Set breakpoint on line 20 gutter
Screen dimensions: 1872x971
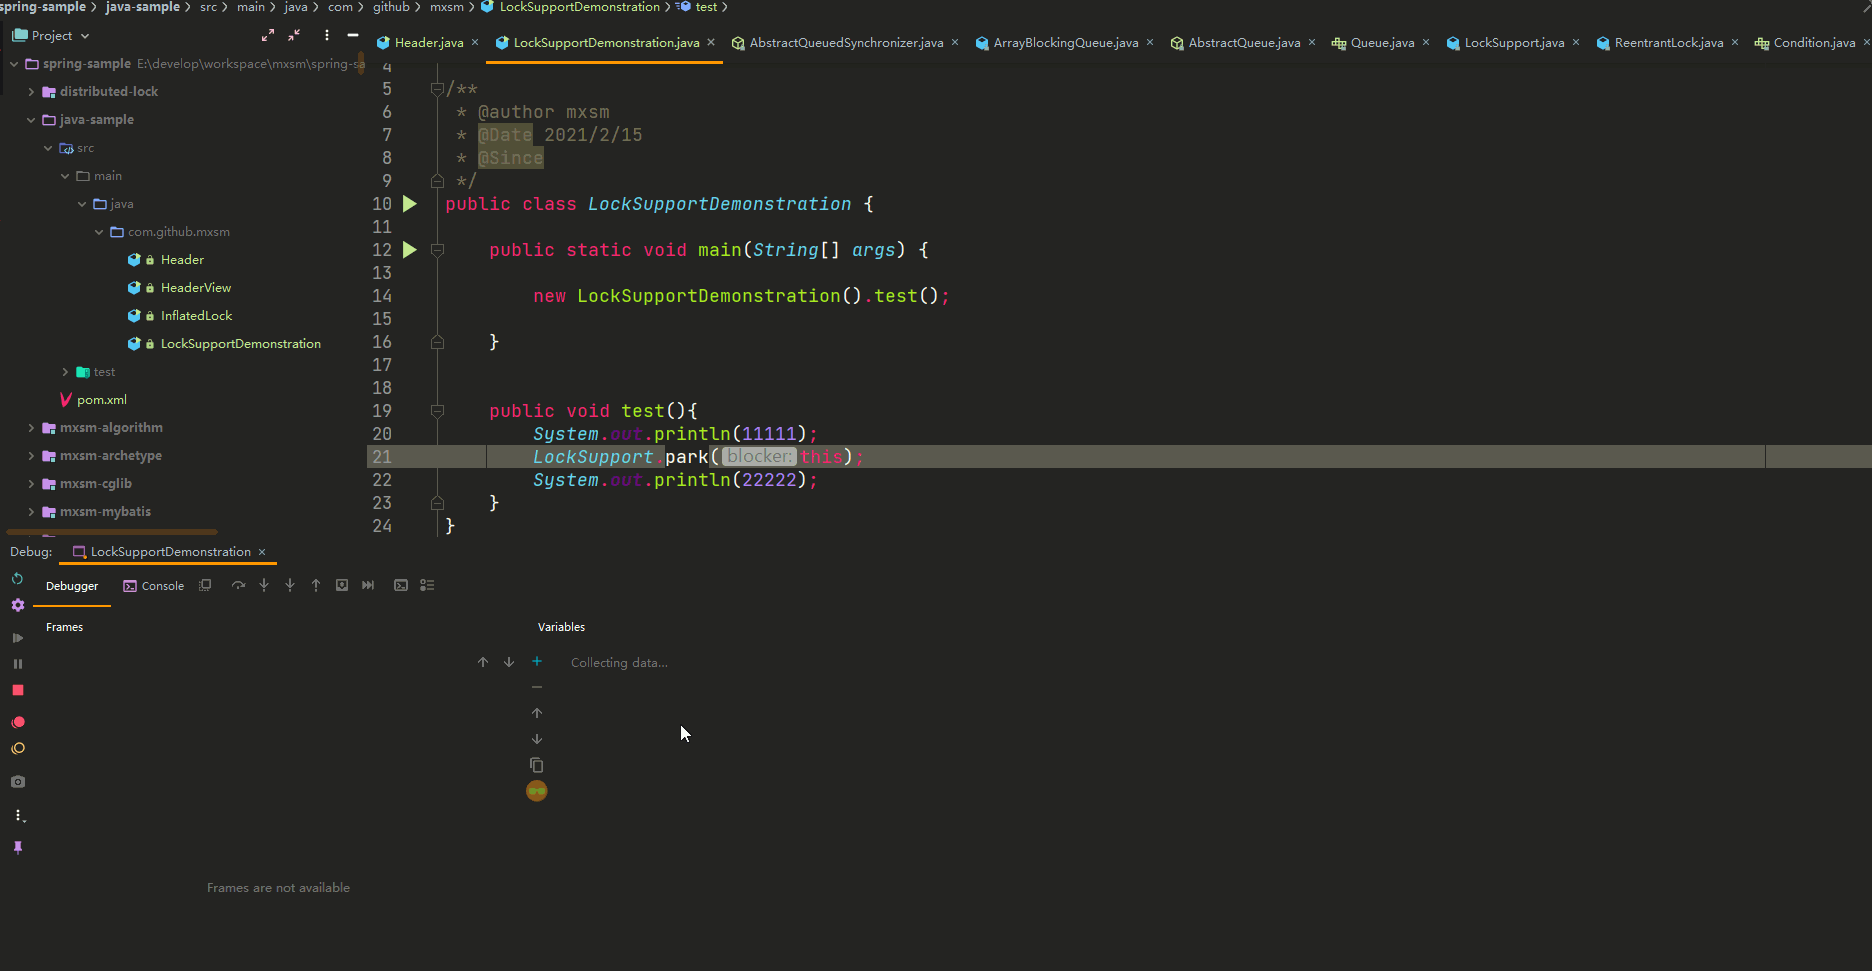[x=410, y=434]
